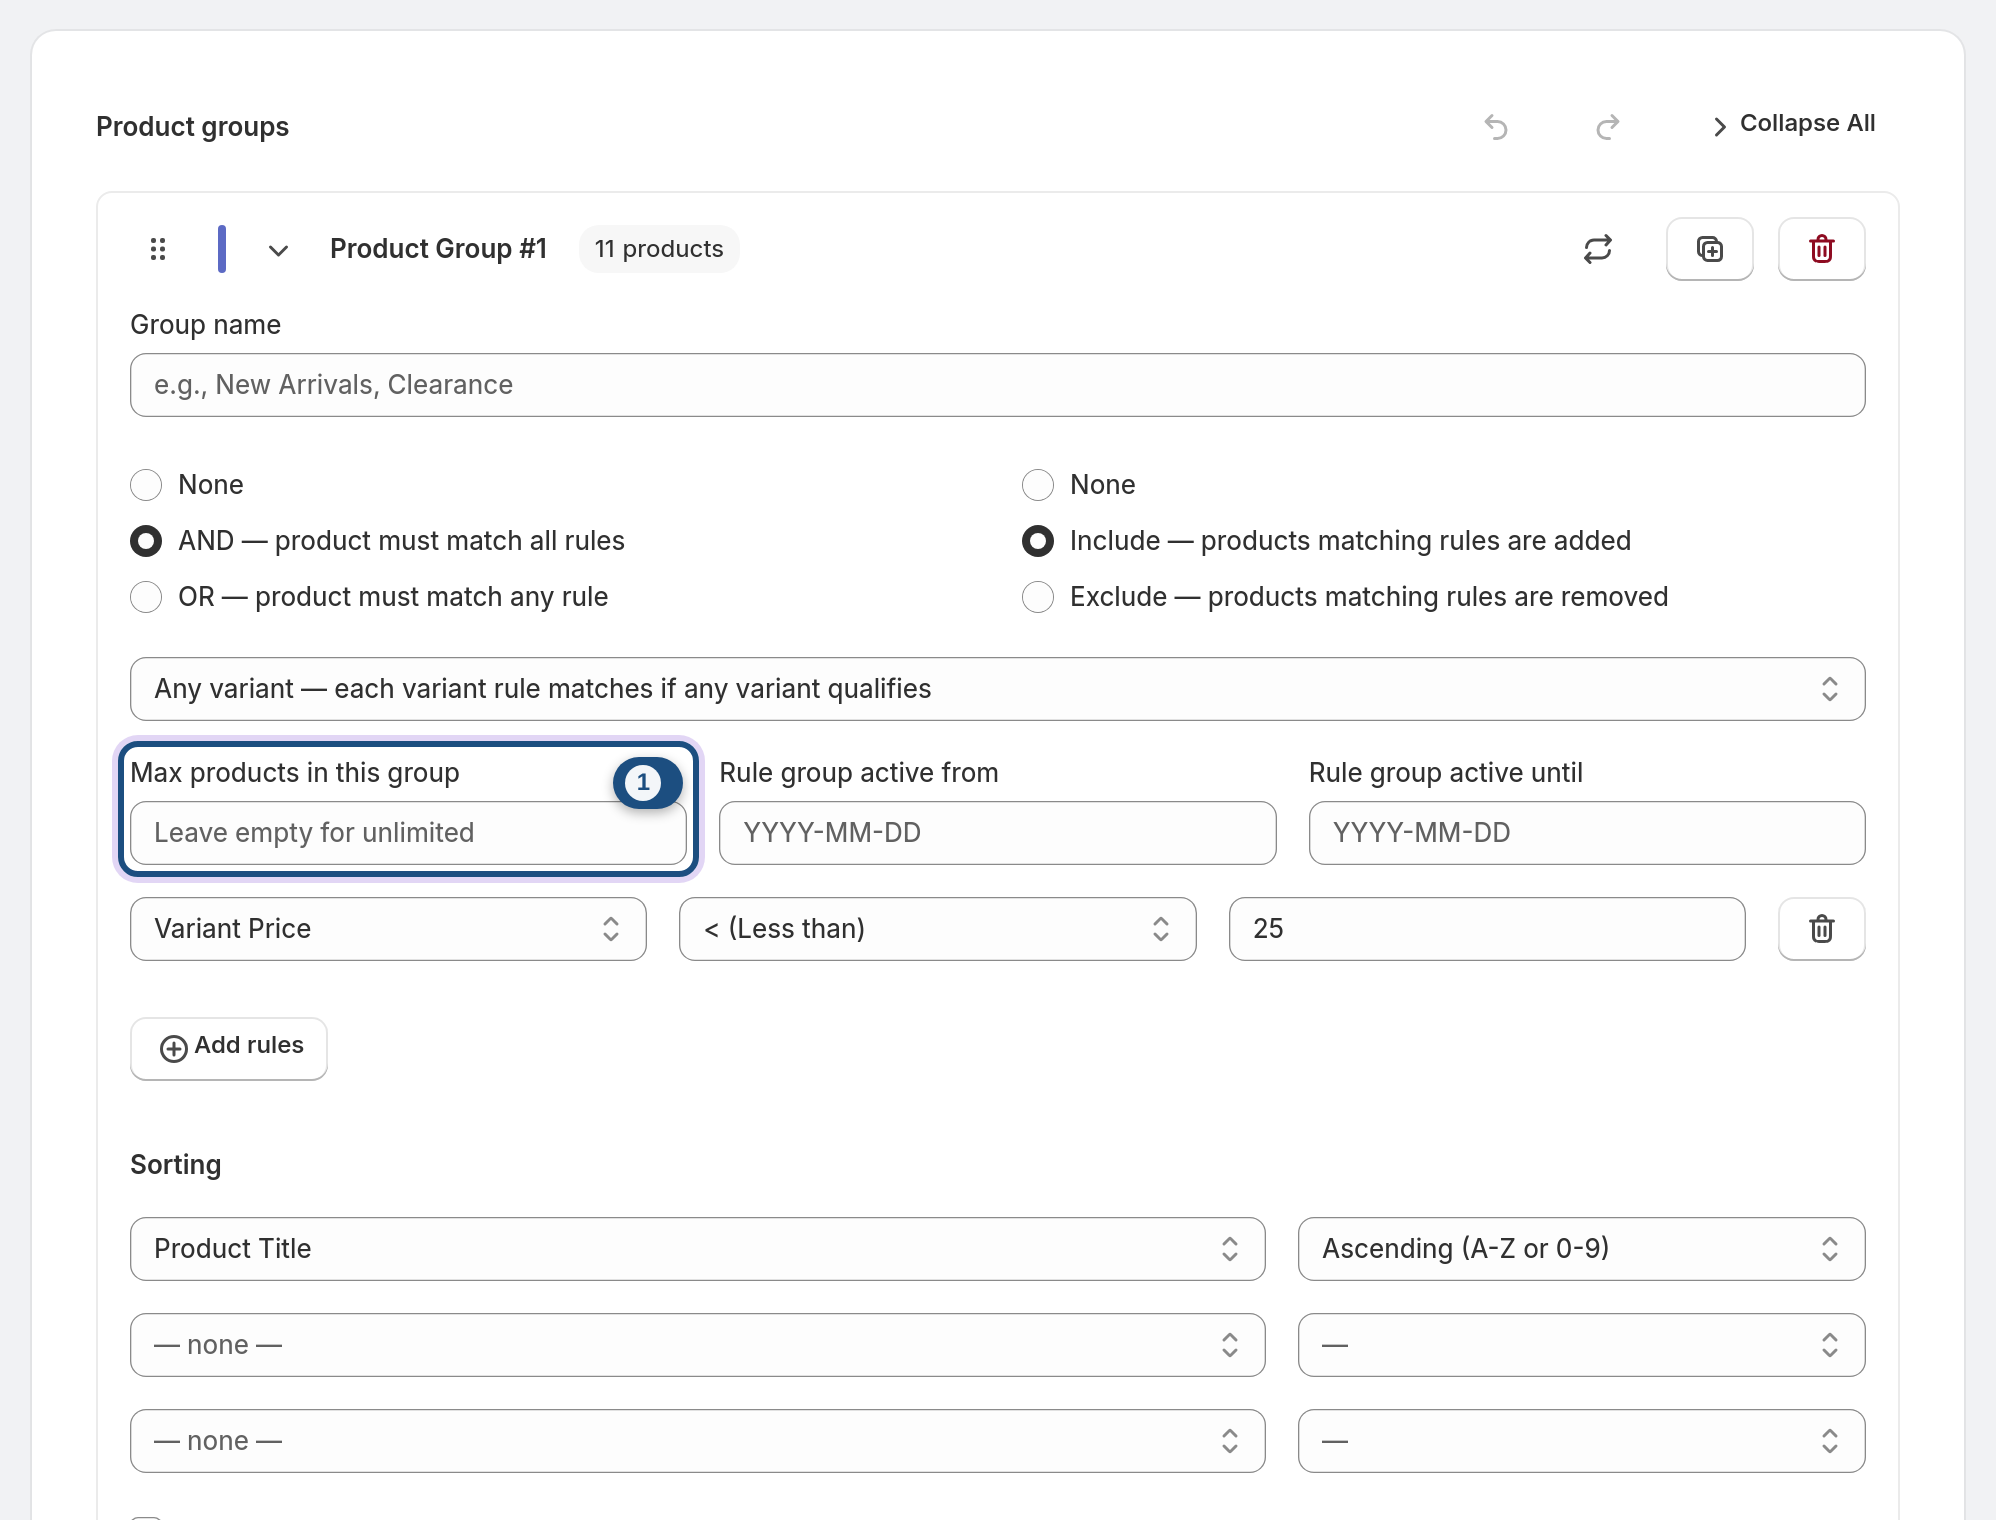
Task: Open the third sort direction dropdown
Action: point(1582,1441)
